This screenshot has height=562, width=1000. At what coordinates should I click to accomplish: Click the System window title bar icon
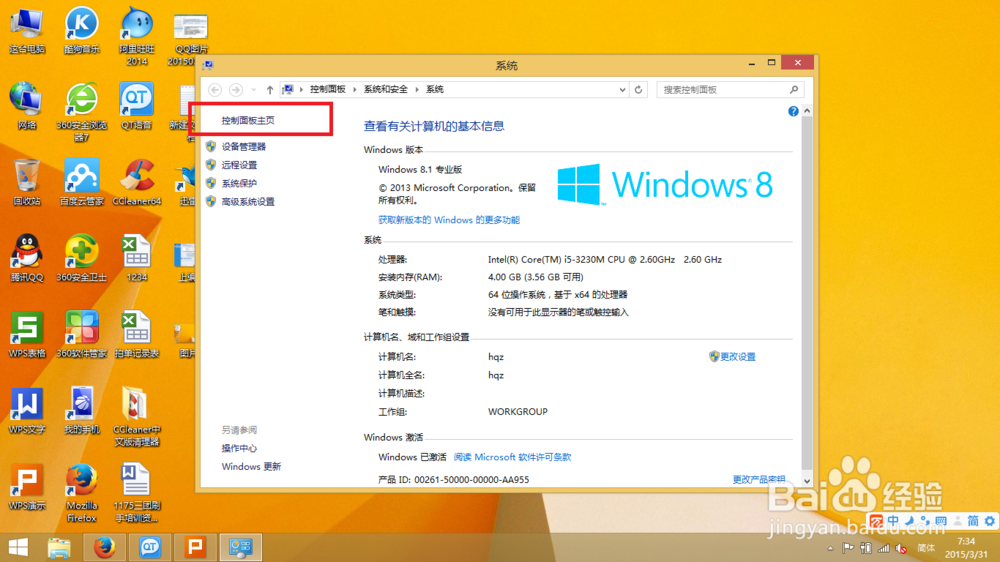[208, 65]
